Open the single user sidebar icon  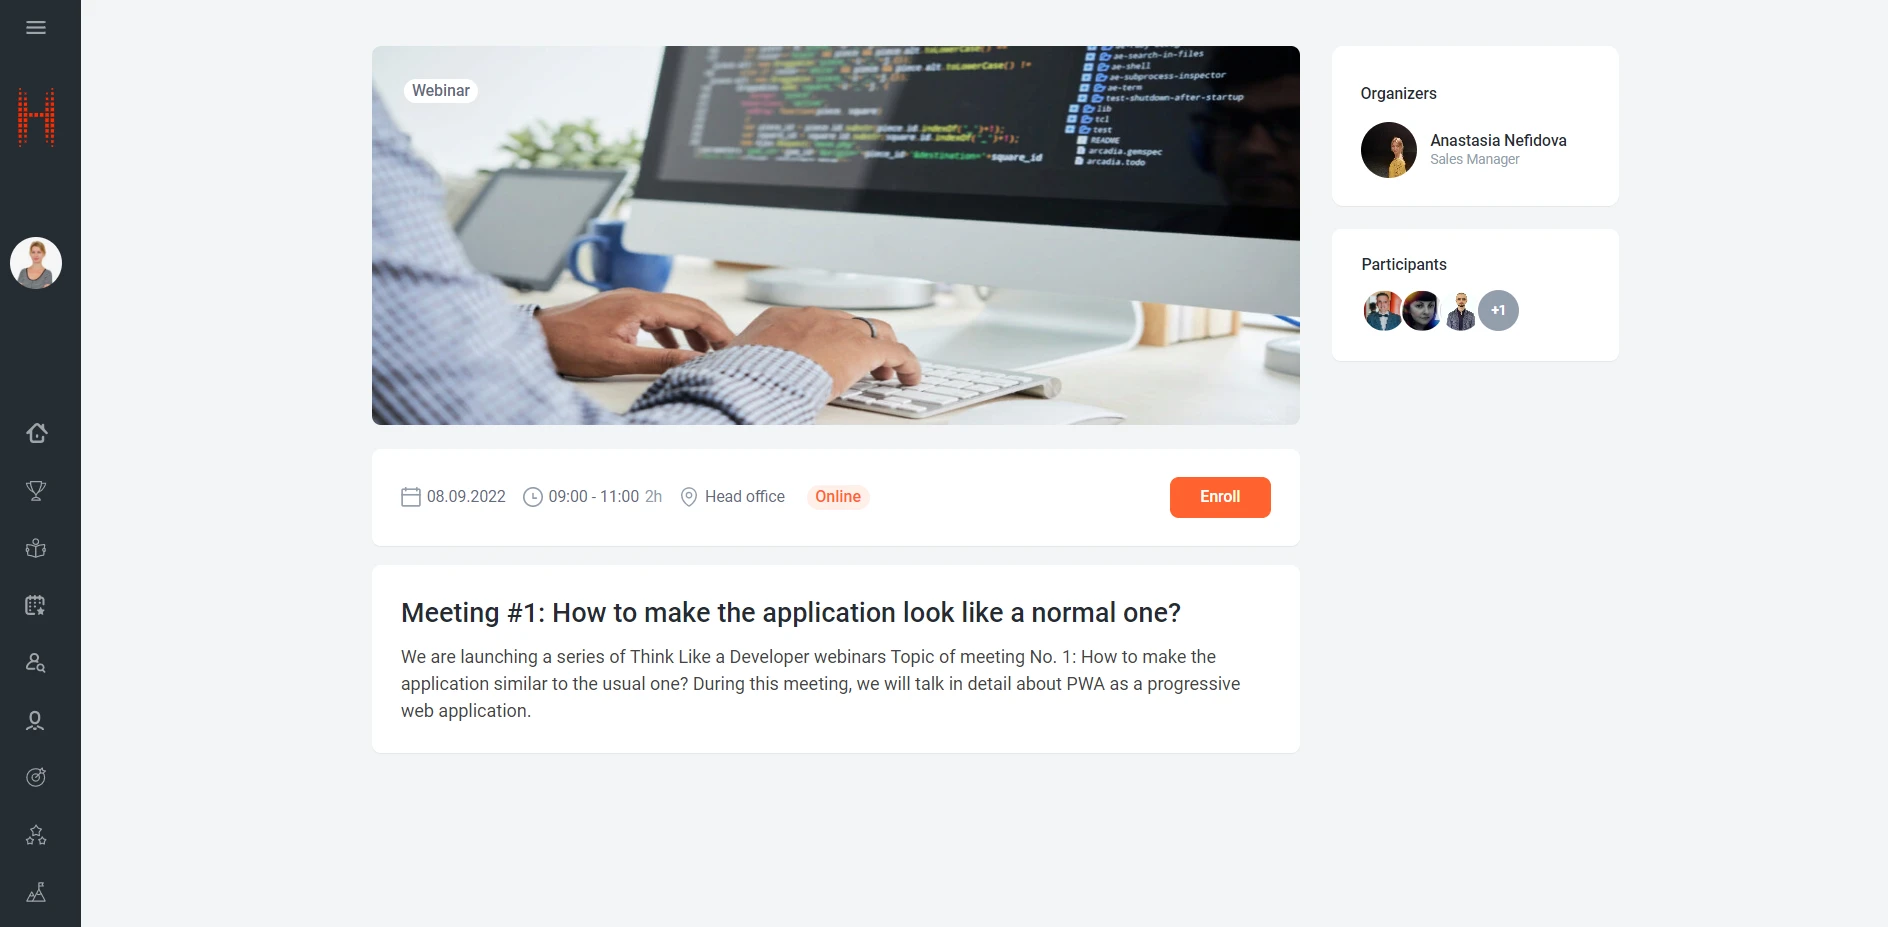point(36,720)
